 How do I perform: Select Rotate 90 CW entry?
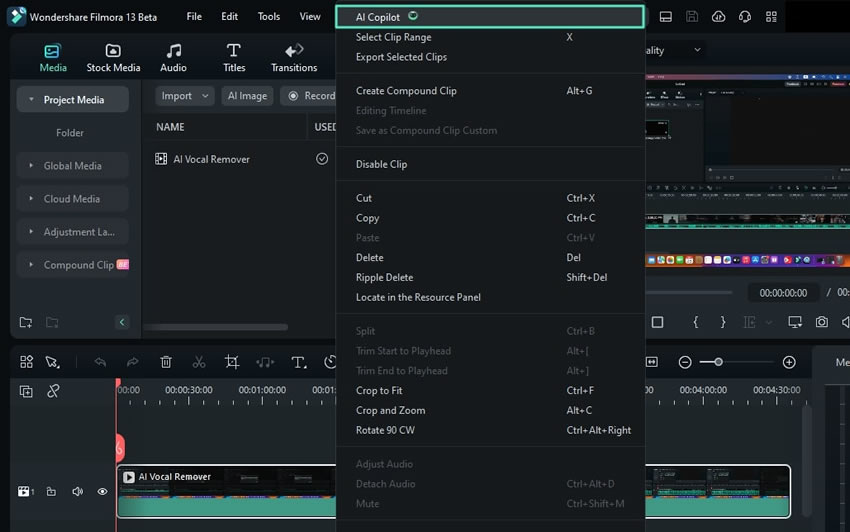490,430
